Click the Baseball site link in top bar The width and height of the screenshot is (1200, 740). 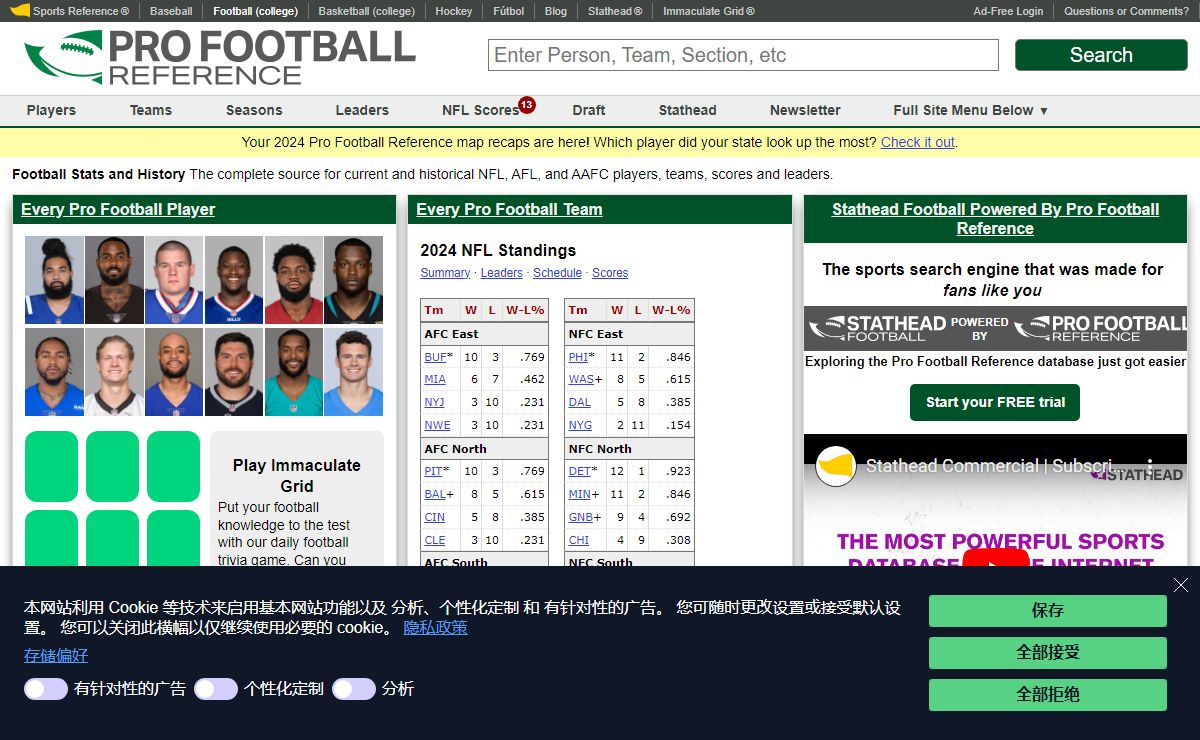tap(171, 11)
